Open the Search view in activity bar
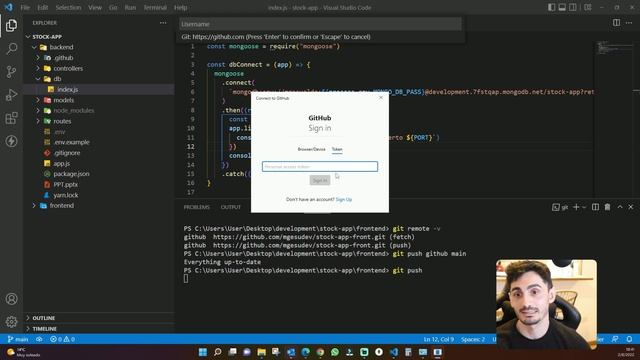This screenshot has height=360, width=640. click(x=11, y=49)
